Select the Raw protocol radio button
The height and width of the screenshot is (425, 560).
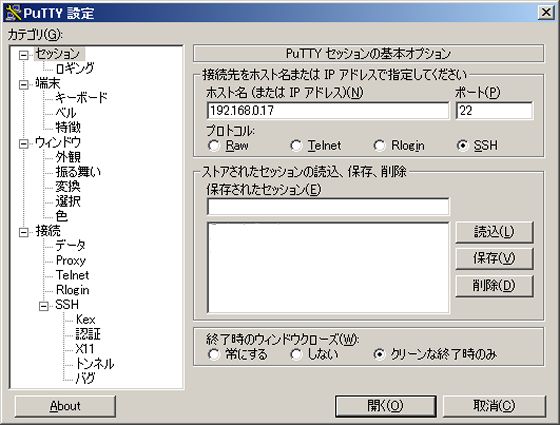214,145
